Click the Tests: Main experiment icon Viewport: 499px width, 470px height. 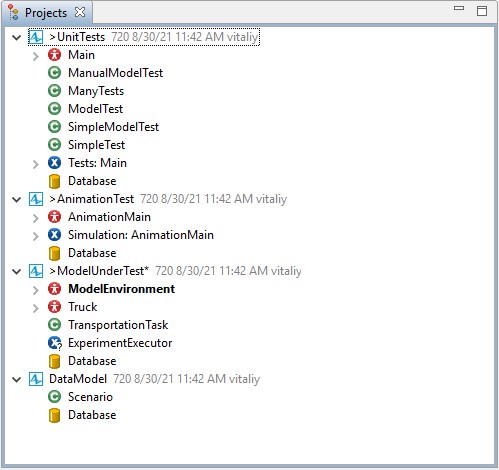54,163
